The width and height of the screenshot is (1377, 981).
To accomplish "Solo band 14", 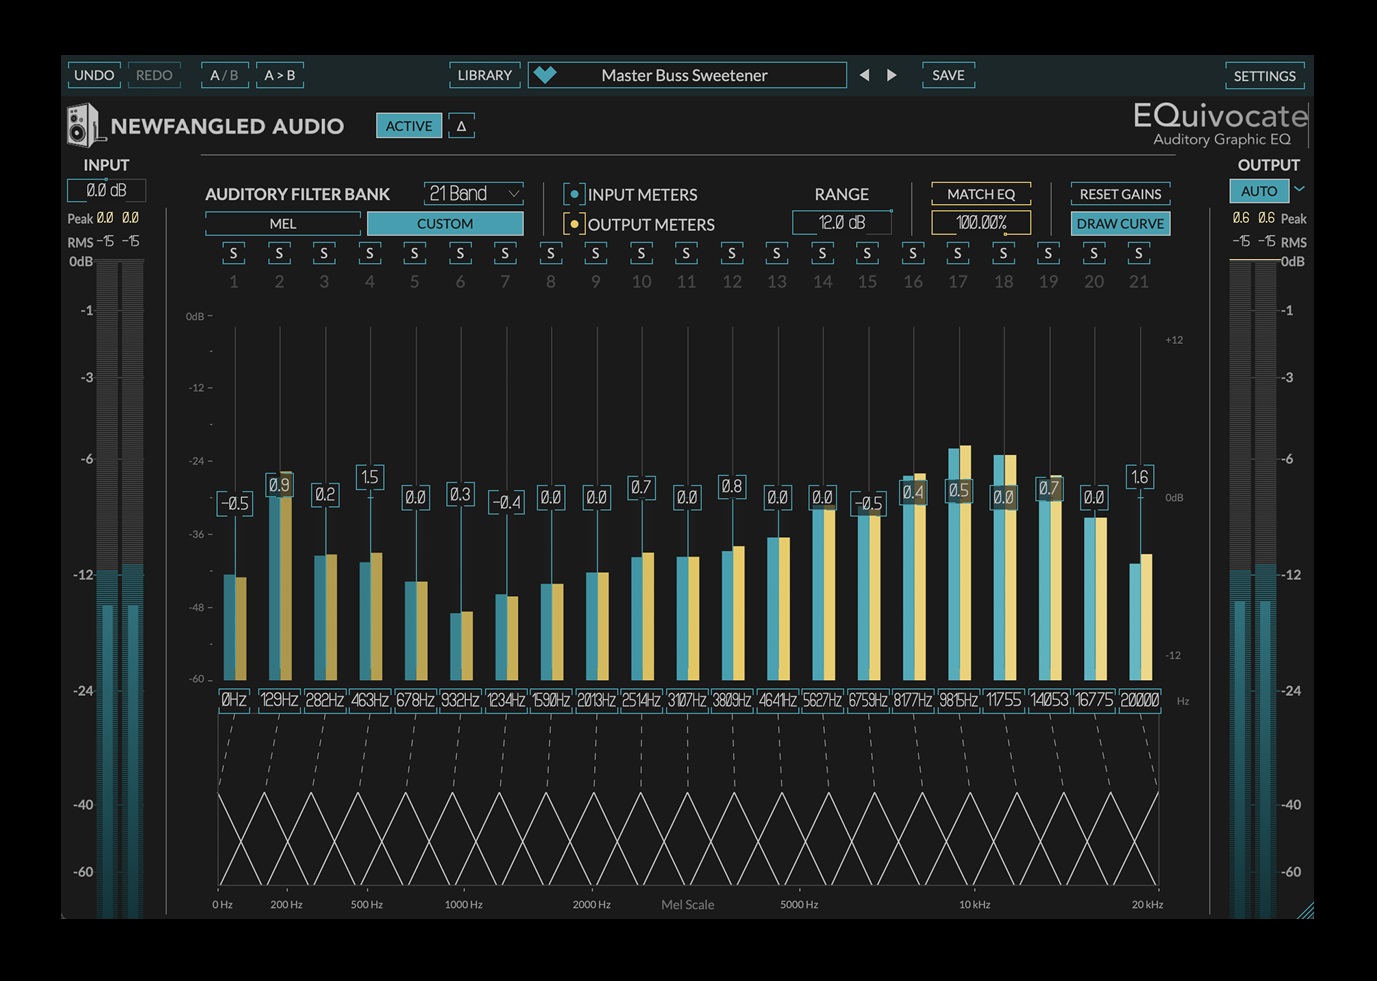I will [x=822, y=253].
